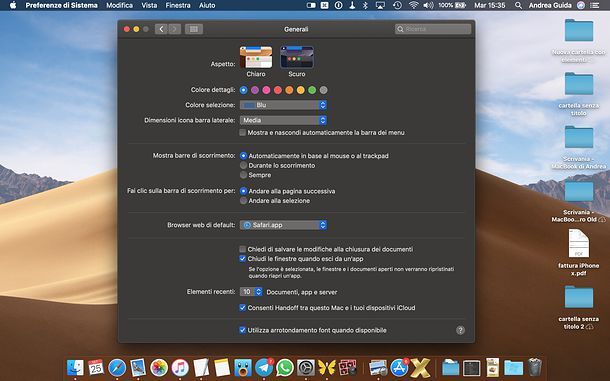
Task: Select 'Andare alla pagina successiva' option
Action: (x=244, y=191)
